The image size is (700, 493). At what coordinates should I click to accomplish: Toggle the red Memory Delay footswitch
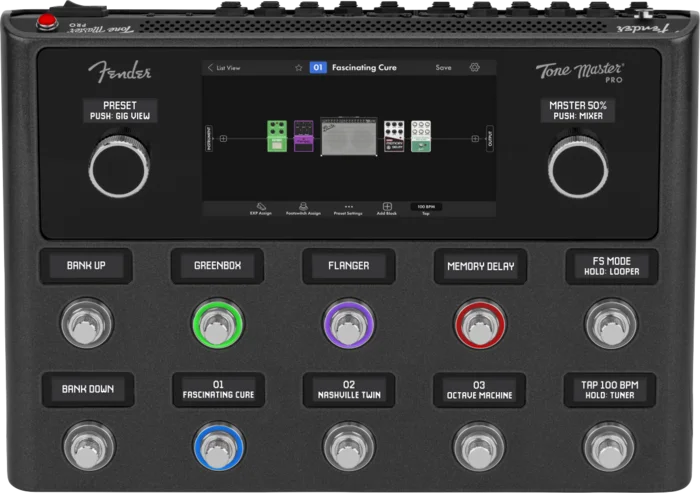click(478, 323)
